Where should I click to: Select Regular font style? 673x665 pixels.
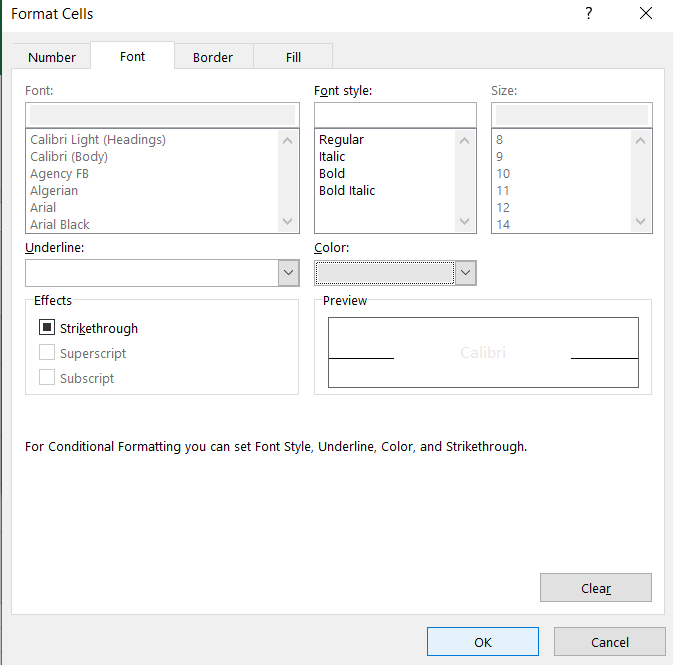point(341,139)
